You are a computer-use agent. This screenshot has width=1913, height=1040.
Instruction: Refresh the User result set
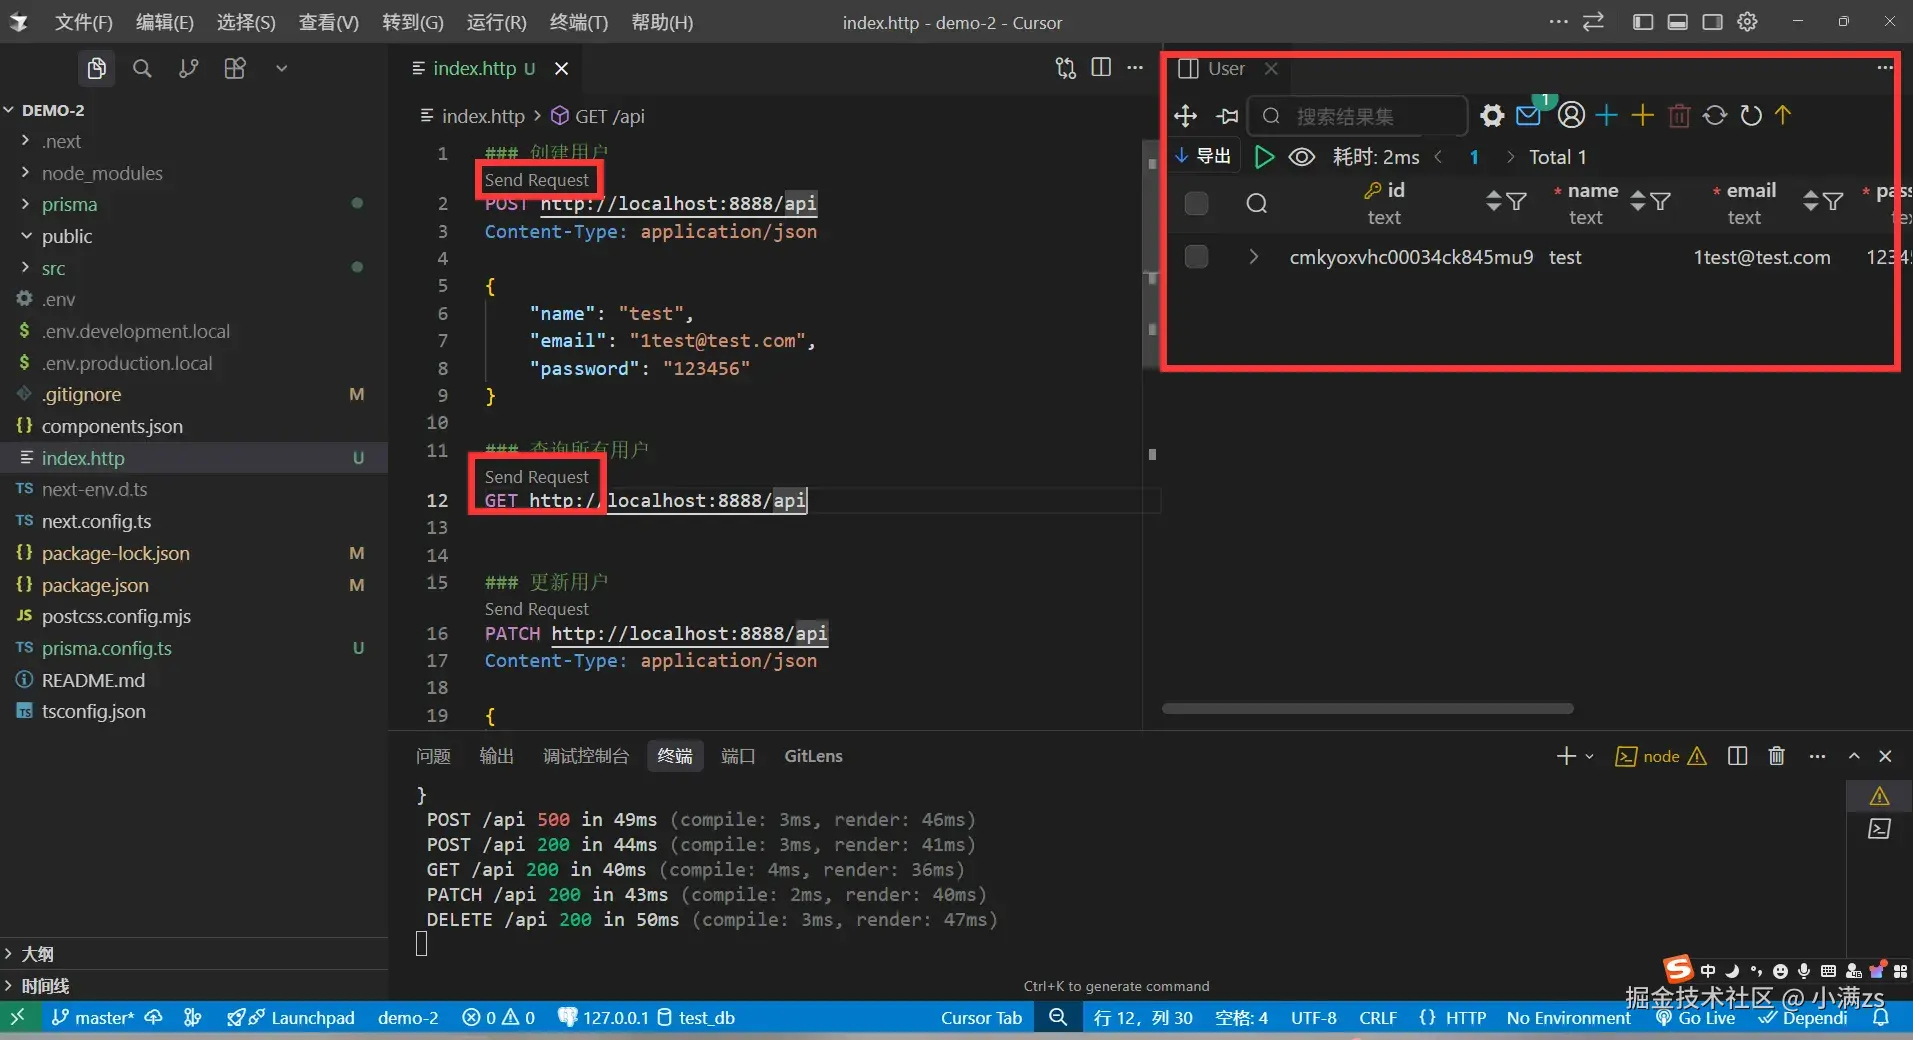point(1751,115)
